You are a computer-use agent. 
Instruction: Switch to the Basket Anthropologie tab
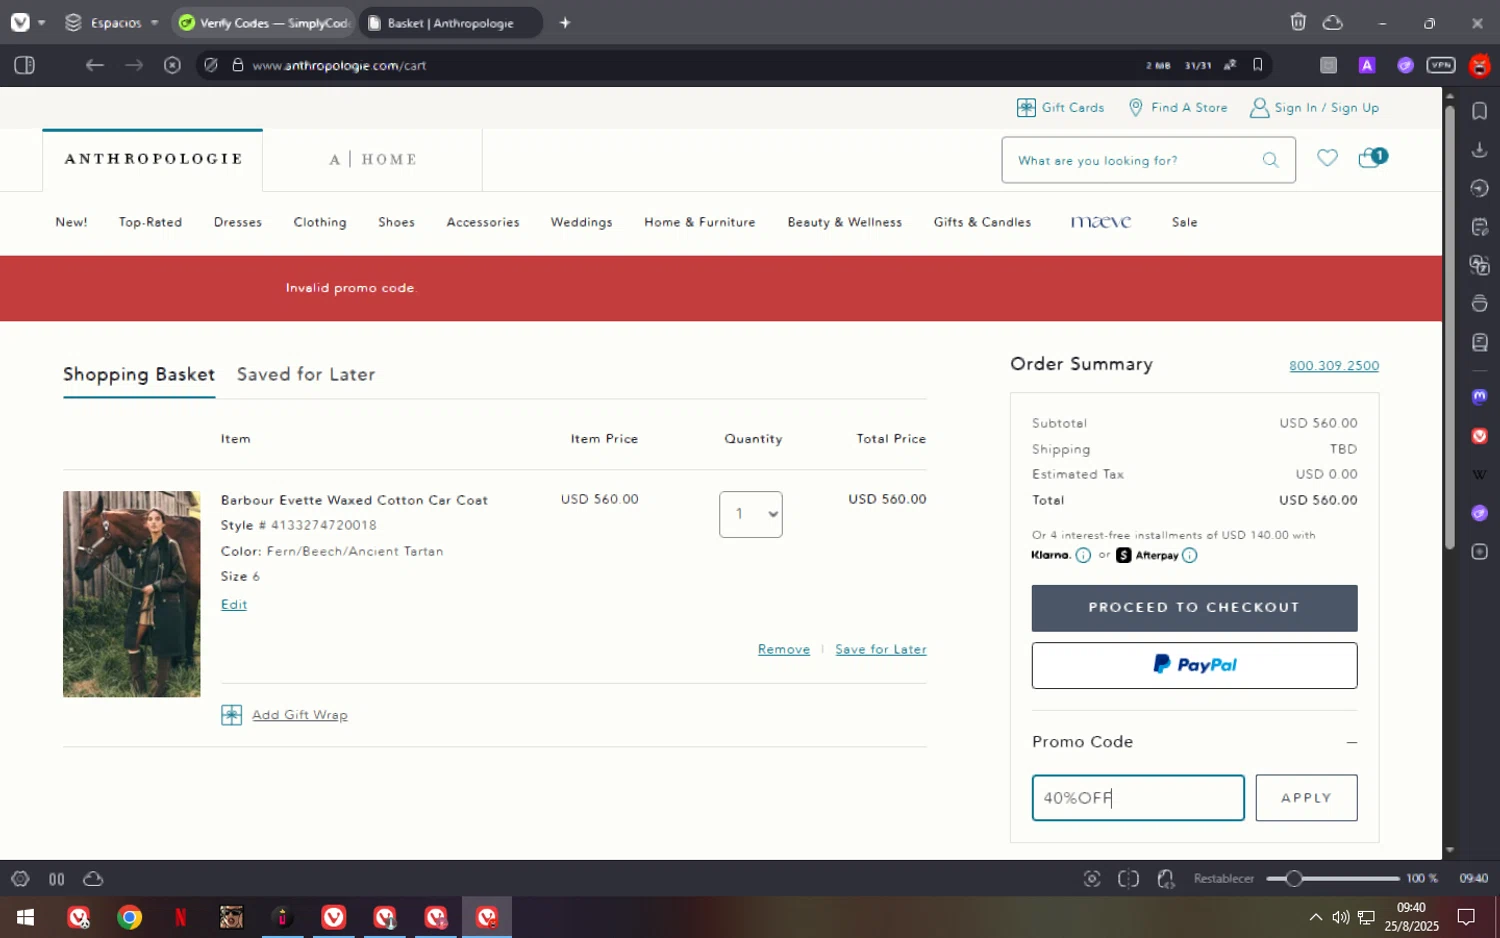[450, 22]
